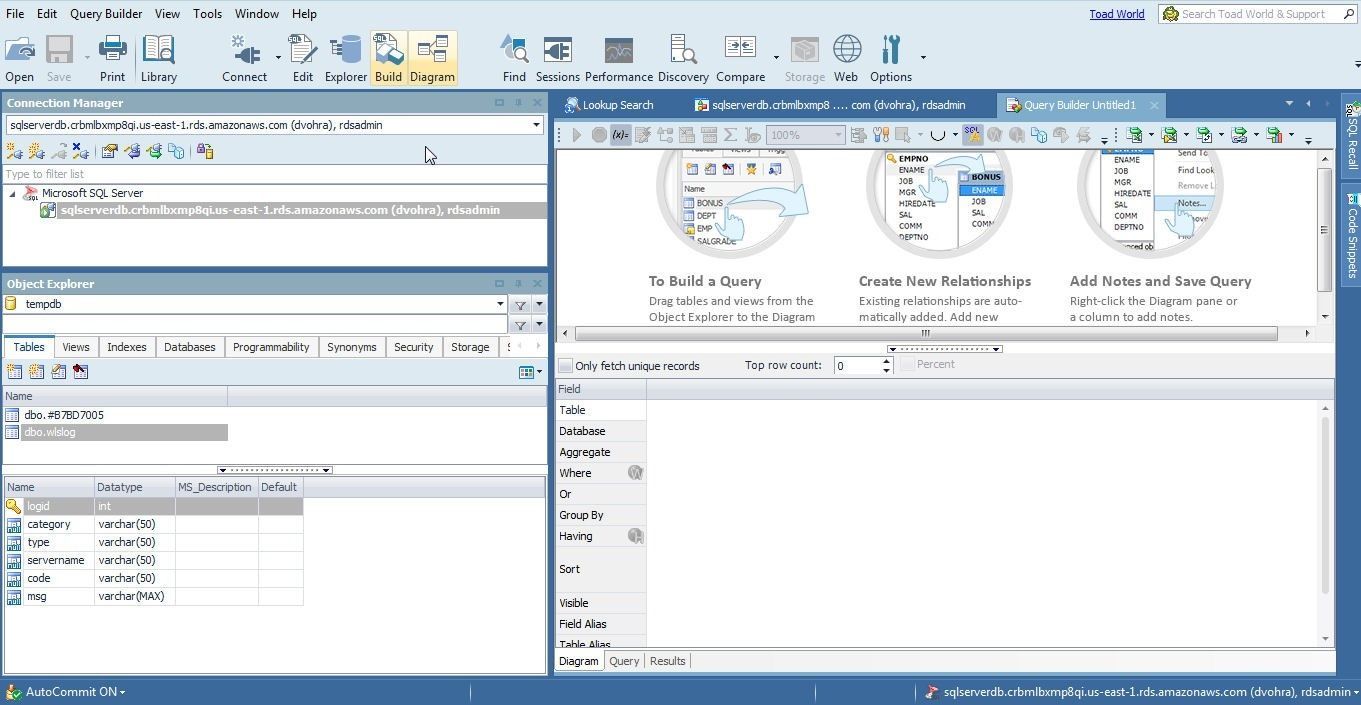
Task: Click the Where row filter button
Action: click(635, 473)
